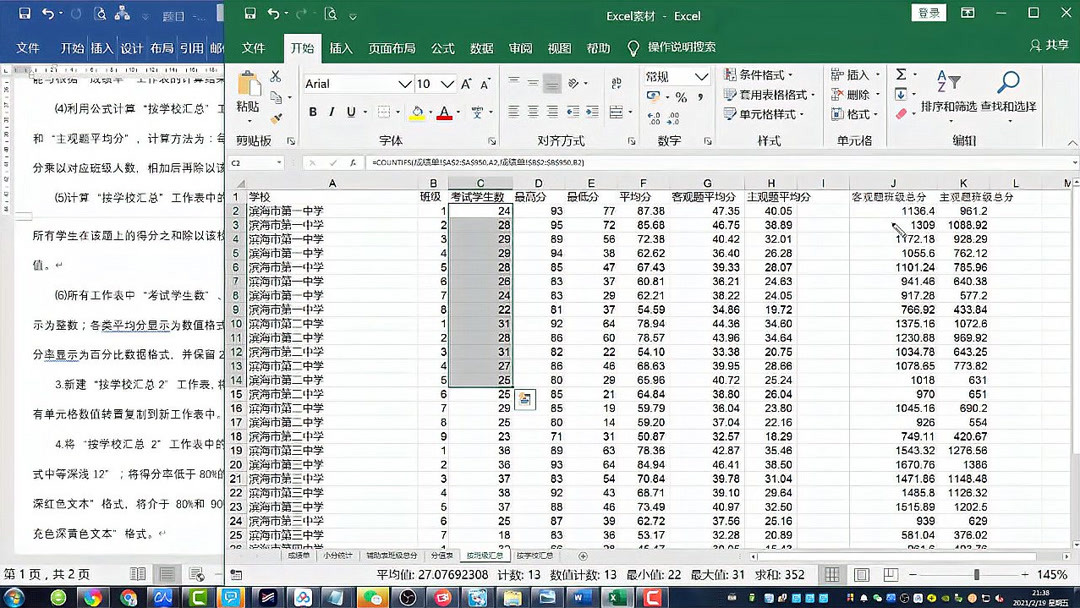
Task: Click the 排序和筛选 sort icon
Action: point(948,80)
